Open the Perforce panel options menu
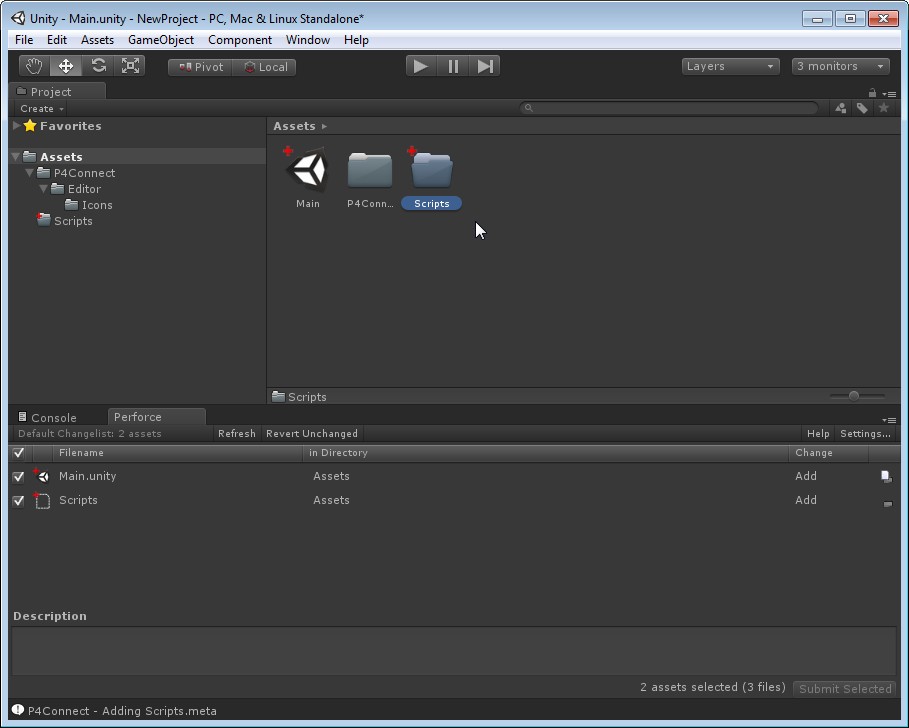This screenshot has width=909, height=728. [889, 420]
